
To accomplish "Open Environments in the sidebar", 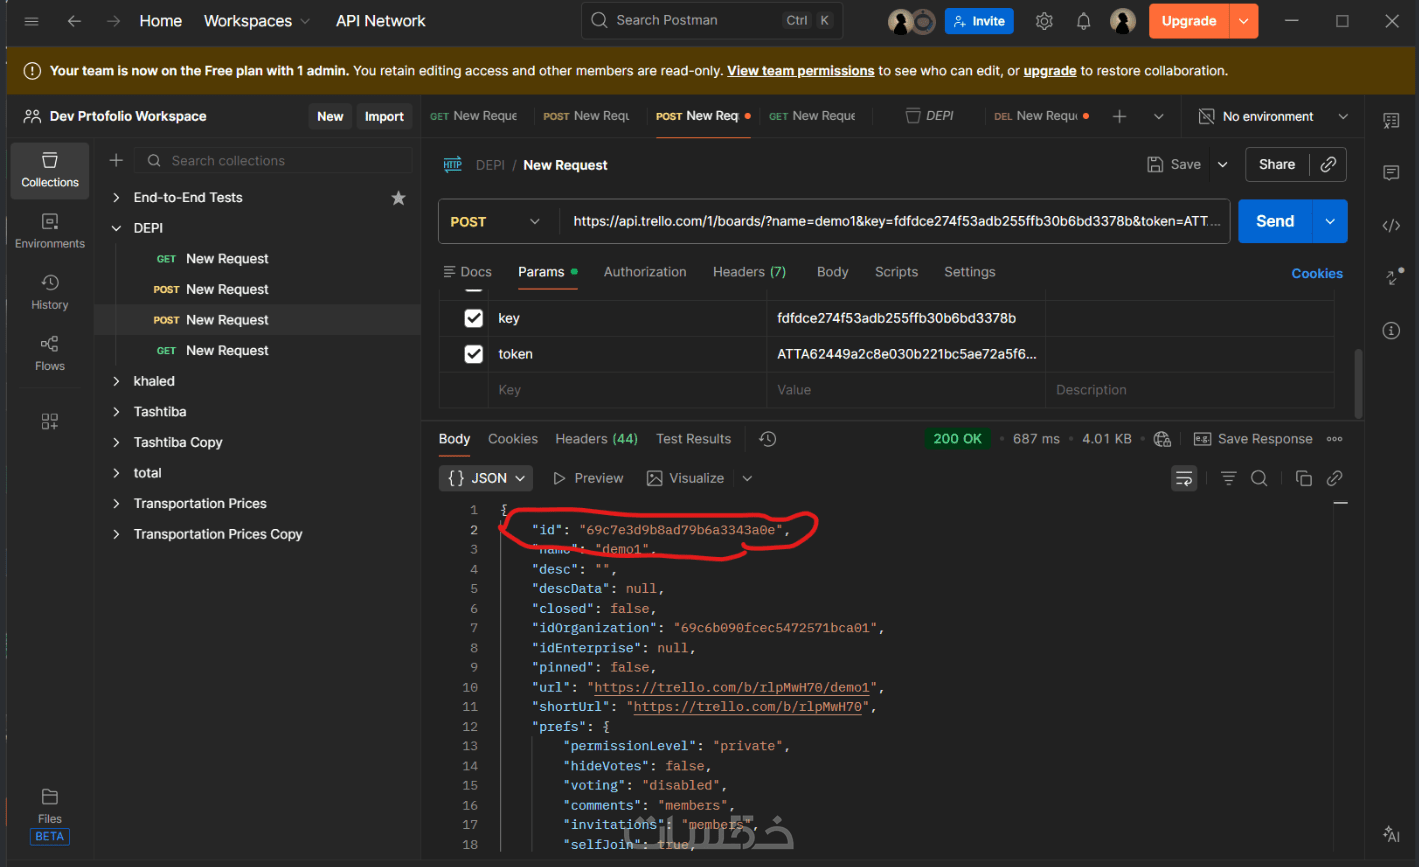I will coord(49,230).
